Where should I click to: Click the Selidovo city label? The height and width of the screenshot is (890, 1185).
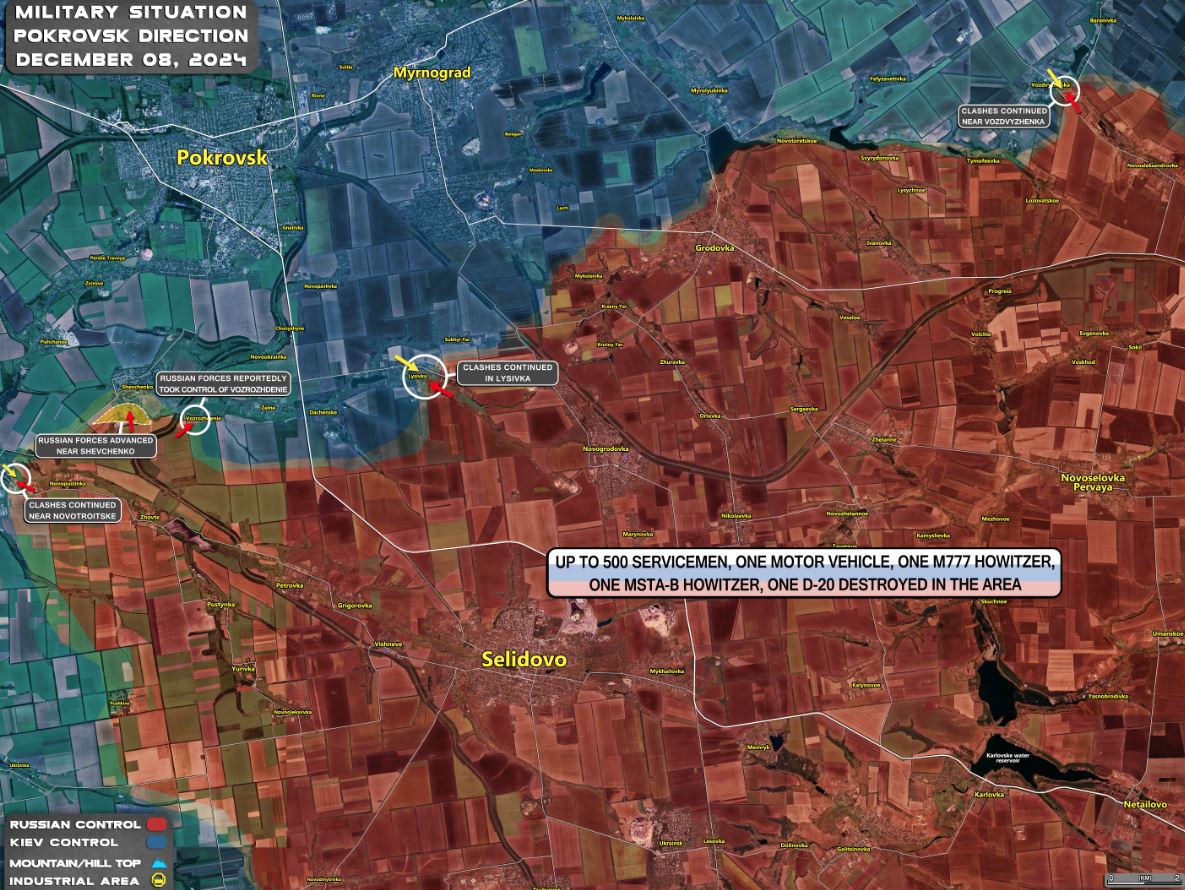pos(523,660)
